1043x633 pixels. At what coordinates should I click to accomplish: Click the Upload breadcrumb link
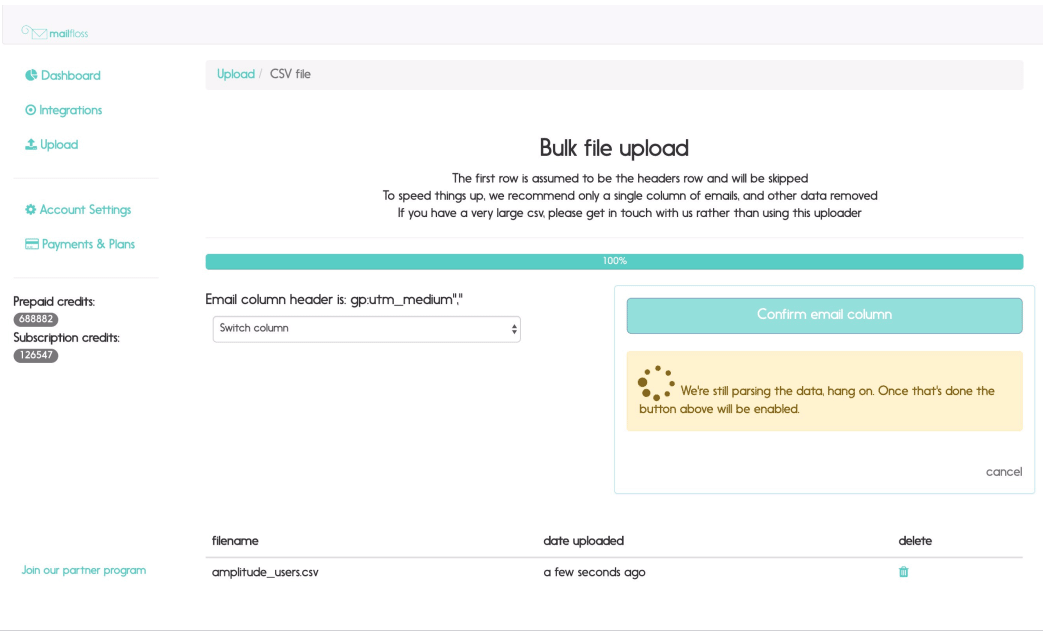point(236,74)
